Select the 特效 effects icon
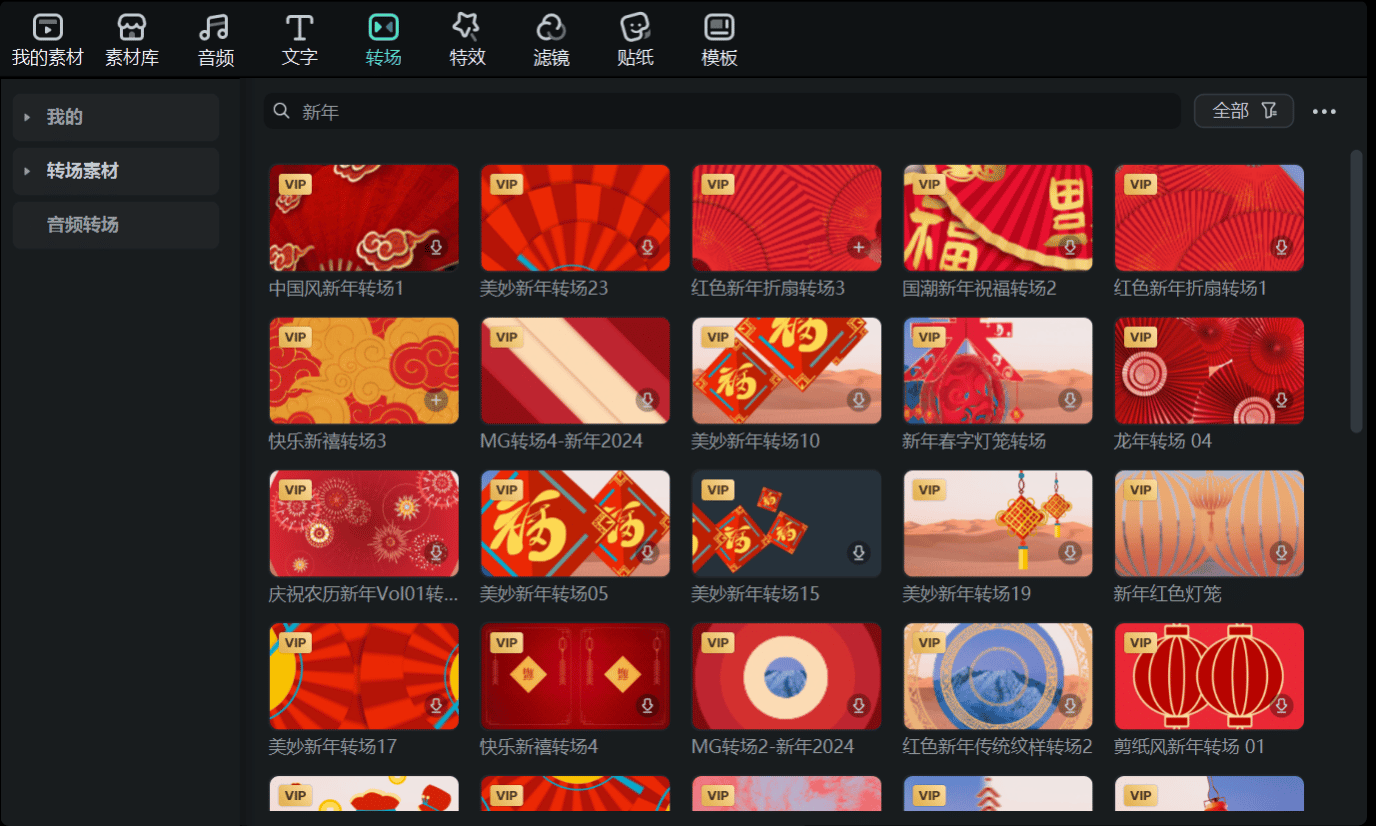This screenshot has height=826, width=1376. [x=467, y=41]
